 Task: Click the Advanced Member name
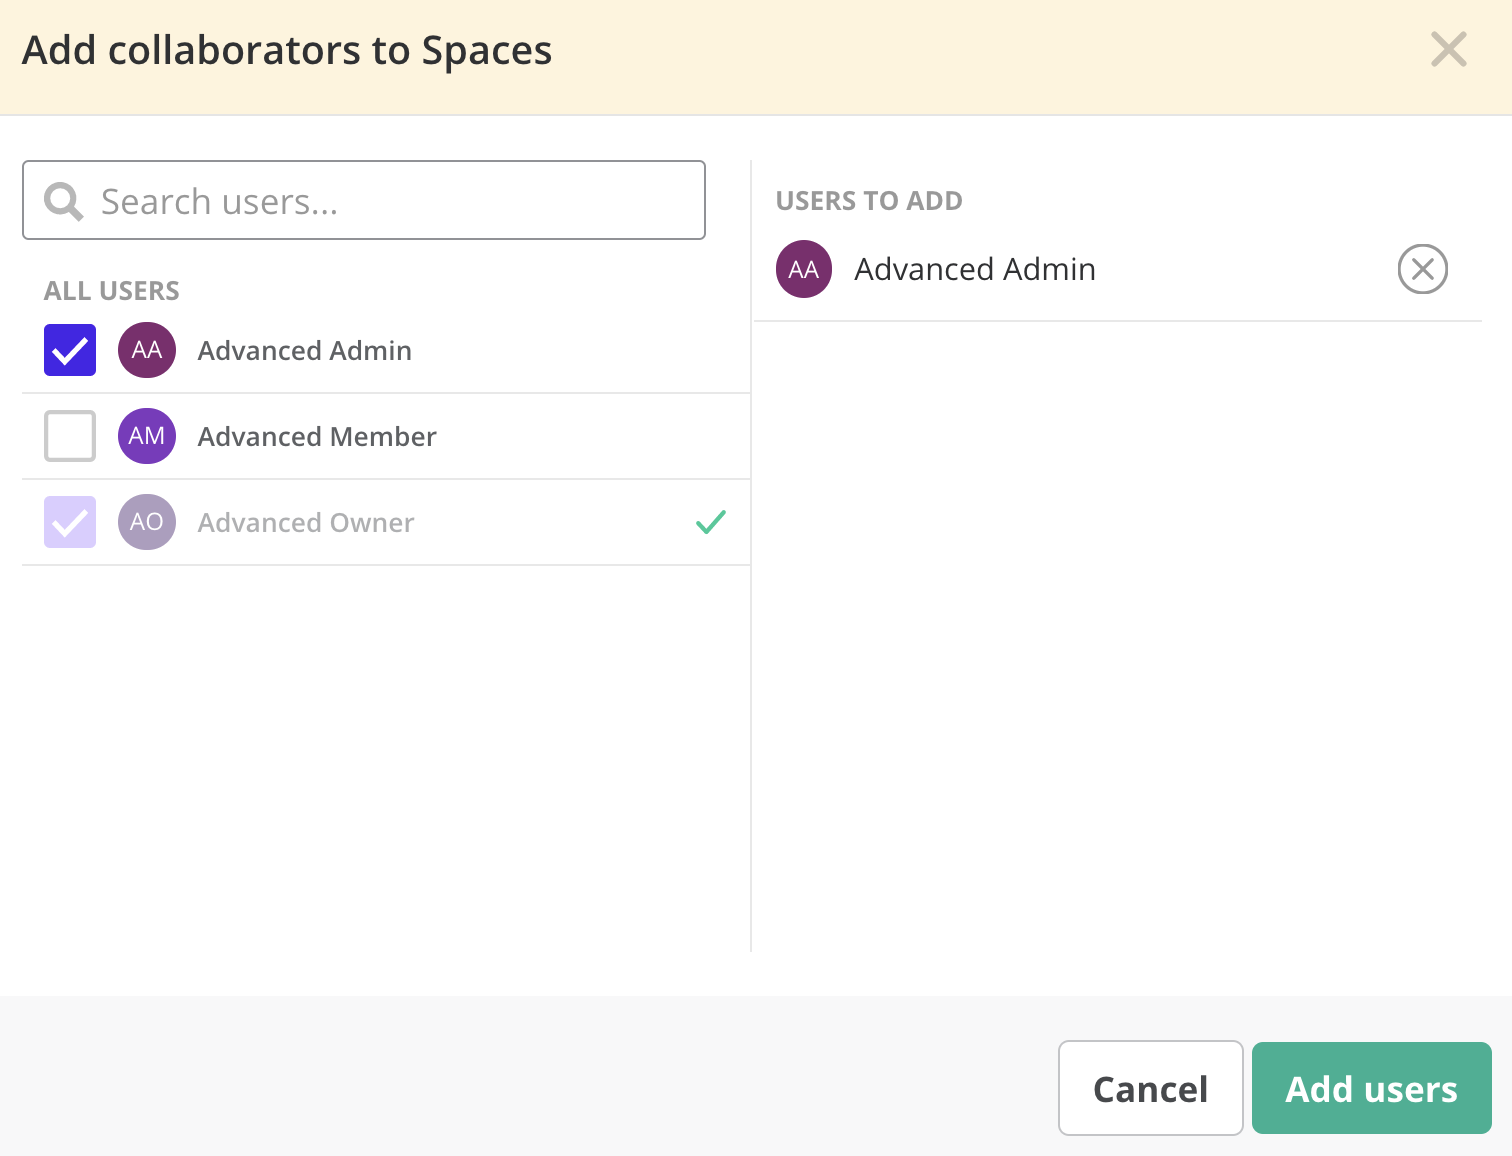pyautogui.click(x=317, y=437)
